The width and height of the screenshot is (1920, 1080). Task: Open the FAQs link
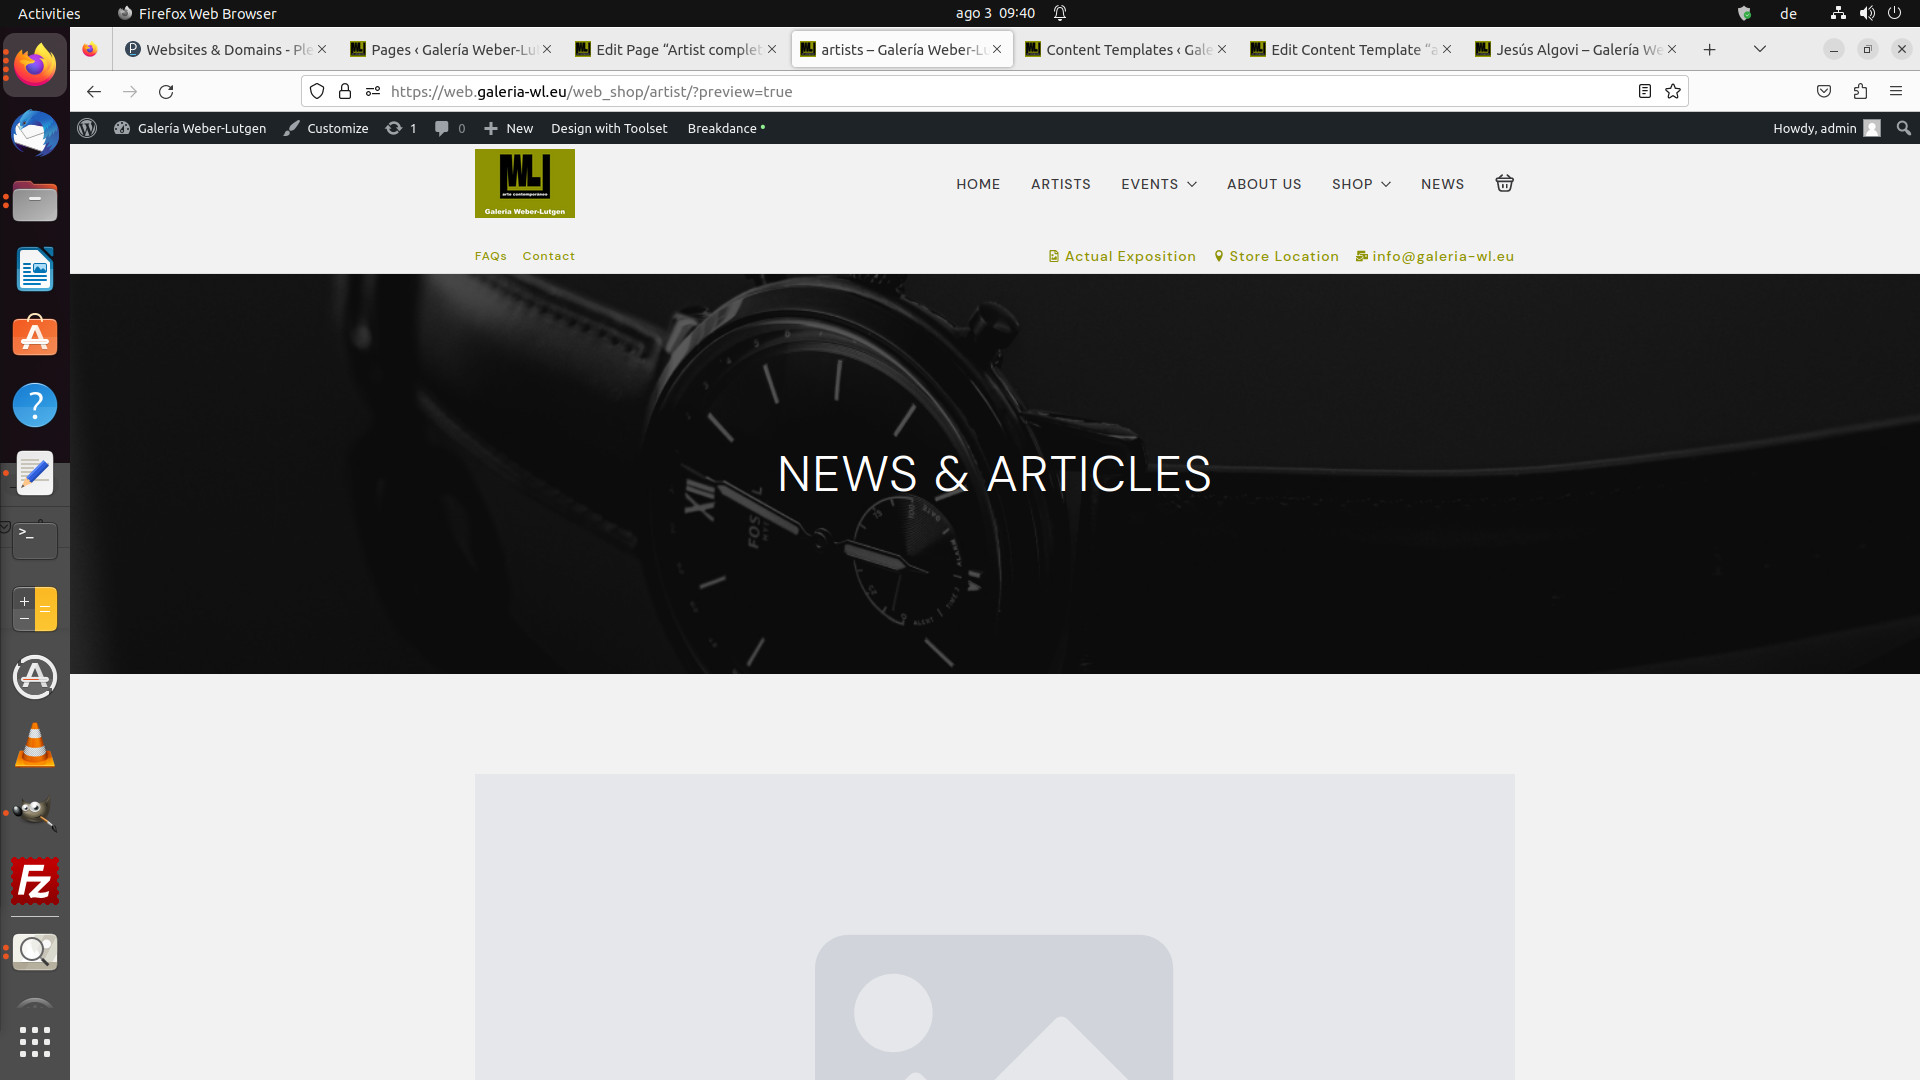[x=491, y=256]
